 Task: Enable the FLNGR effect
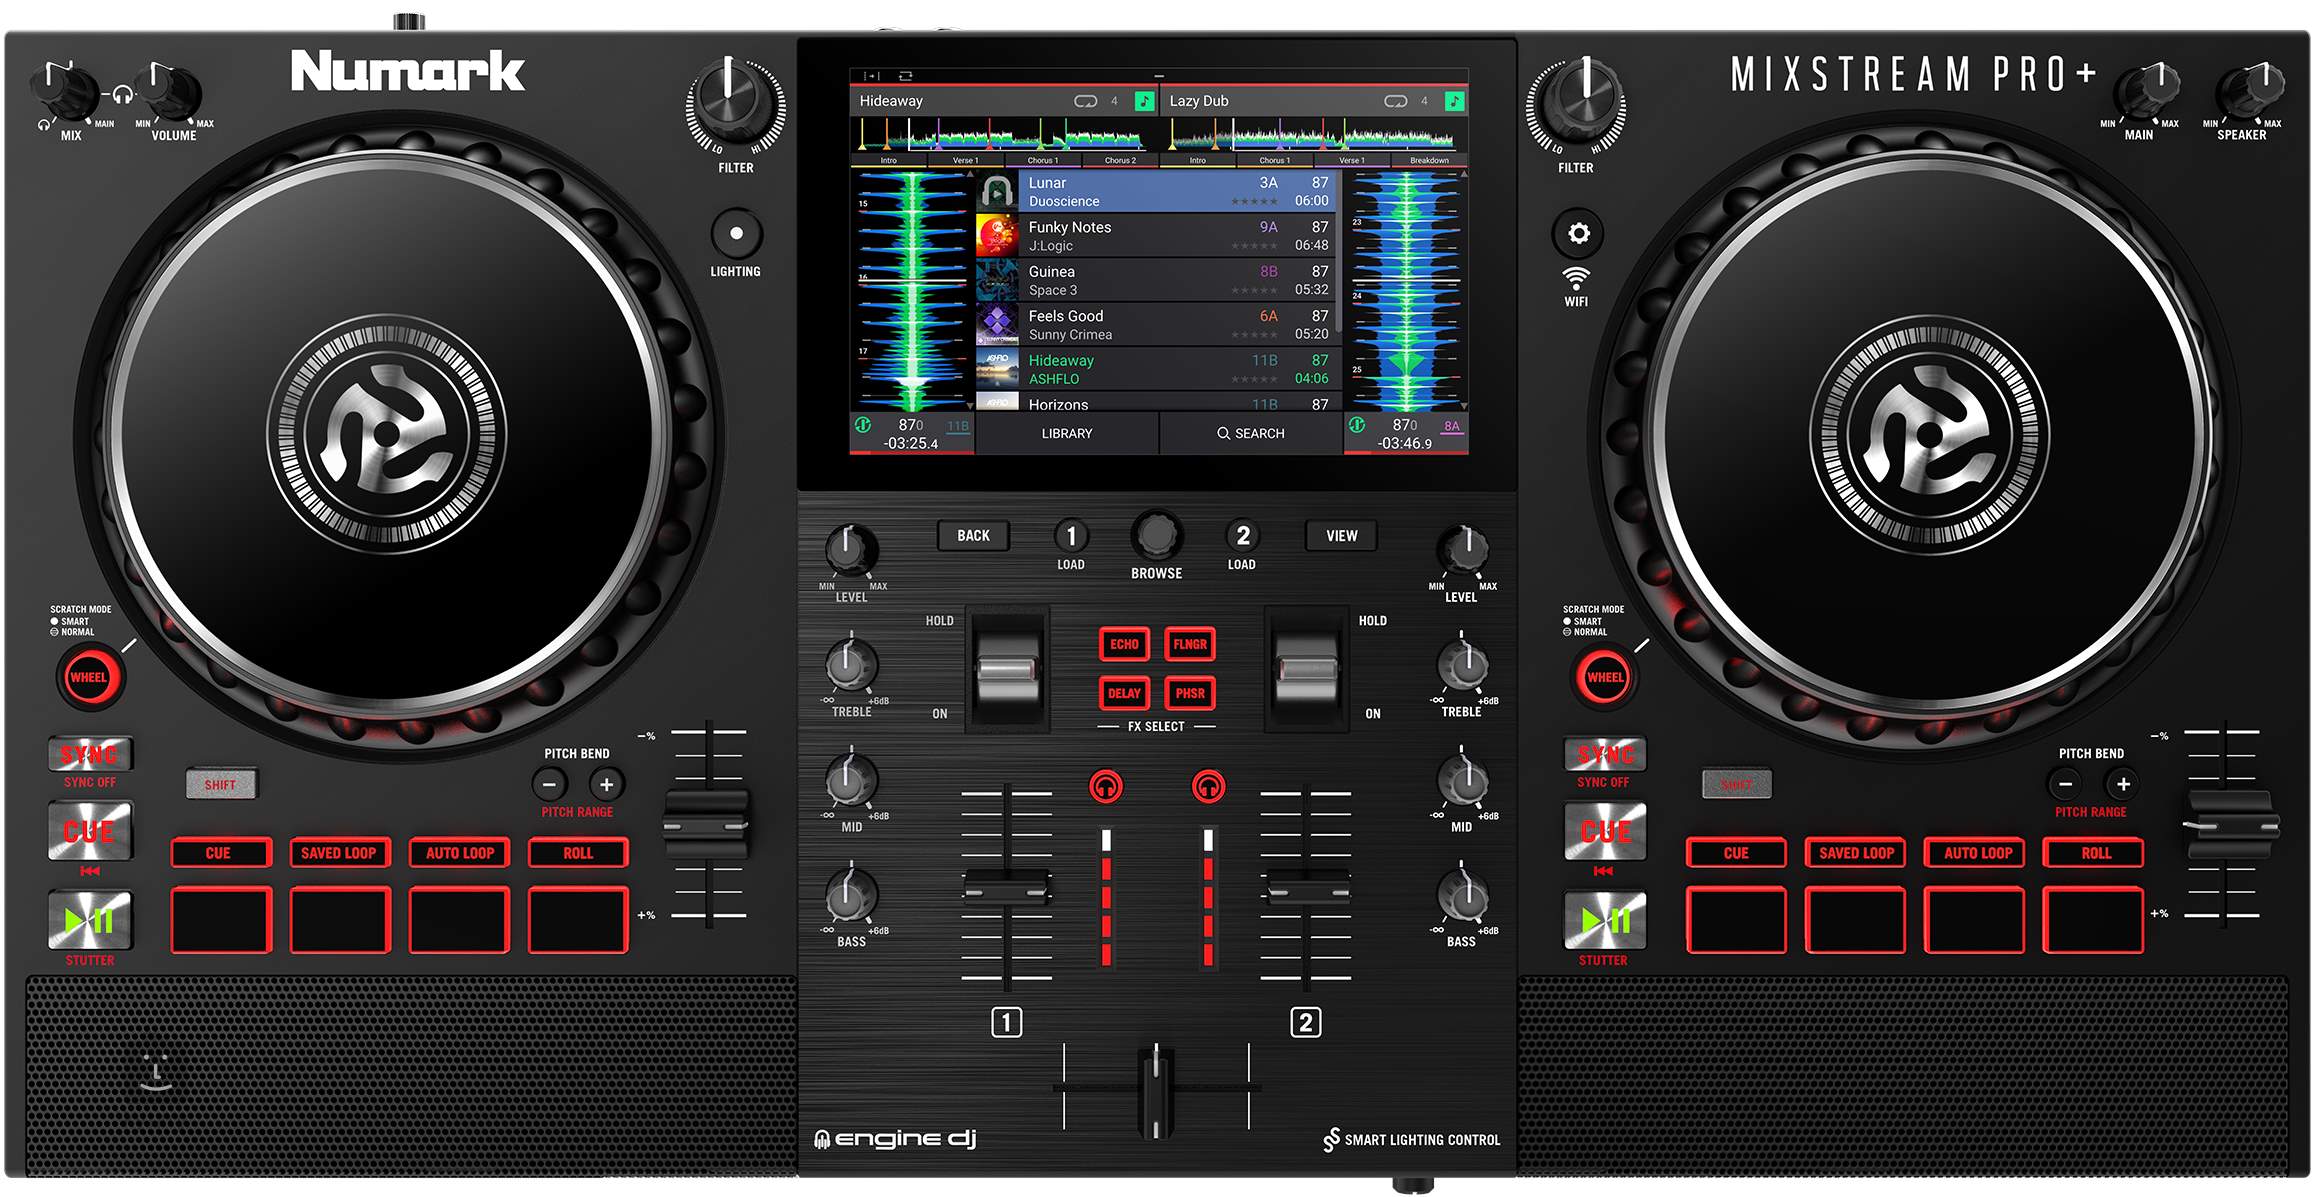tap(1190, 645)
